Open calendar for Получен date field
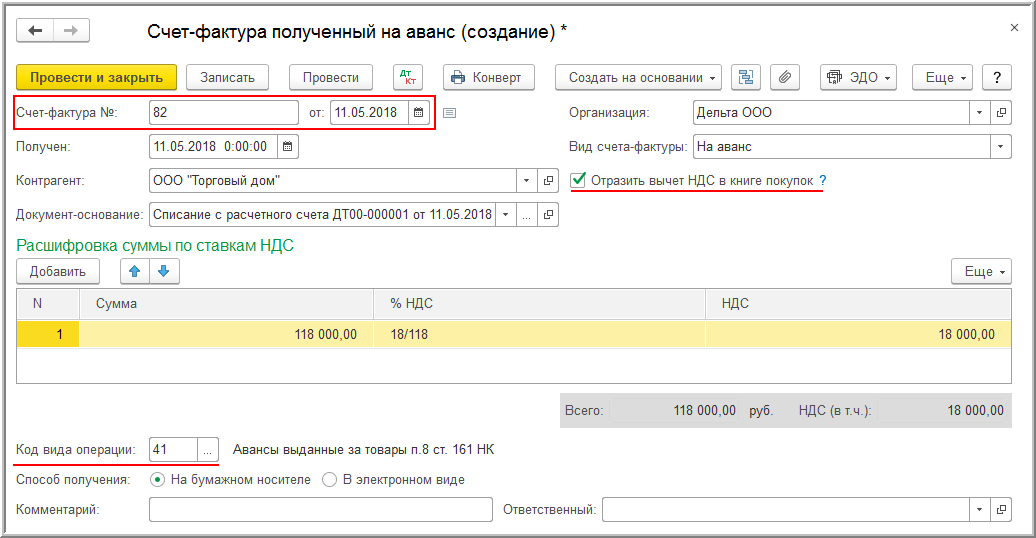The image size is (1036, 538). pyautogui.click(x=287, y=147)
